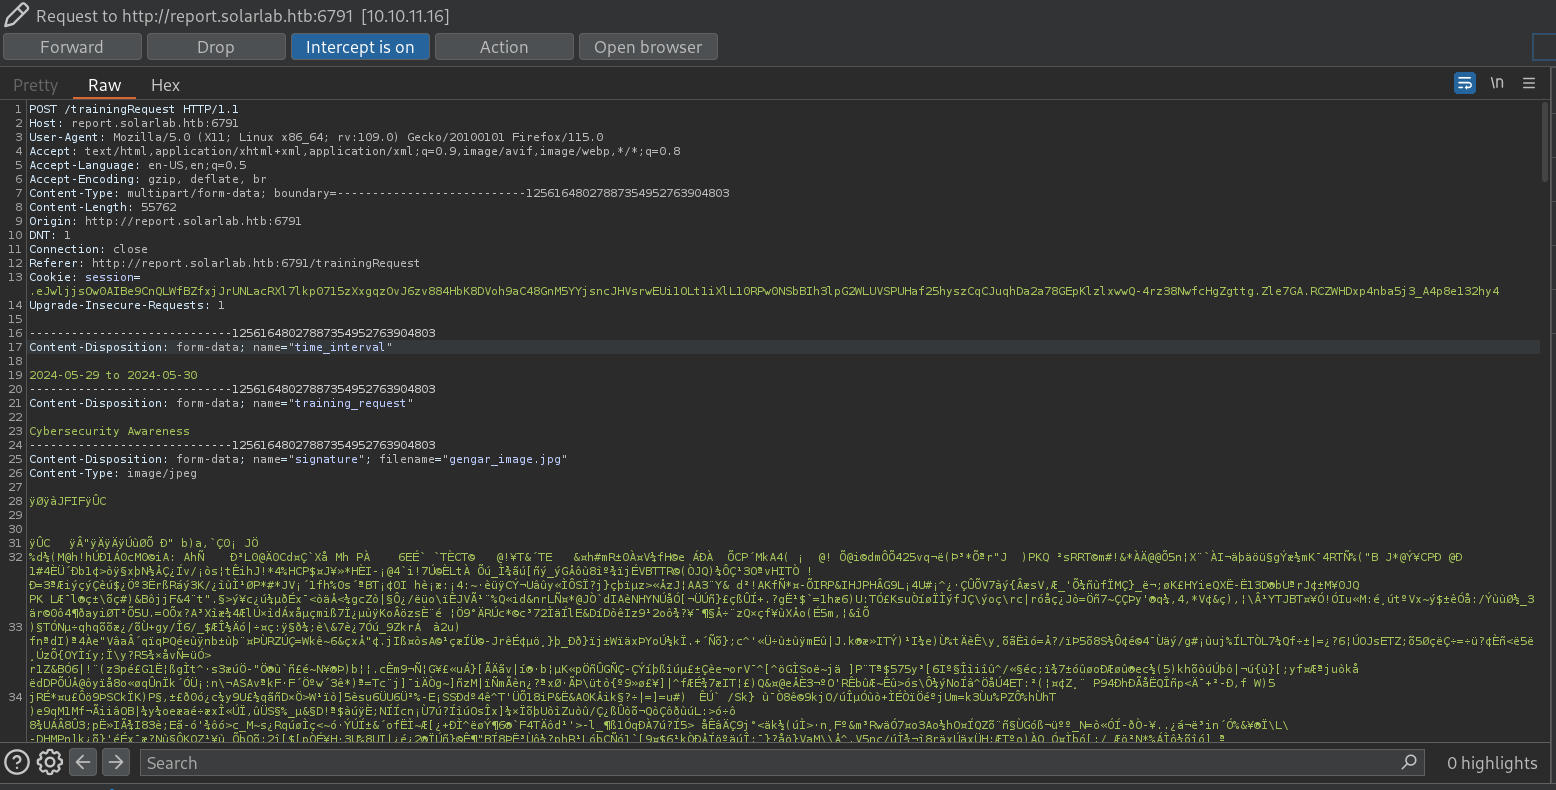Click the Connection: close line

(x=88, y=249)
